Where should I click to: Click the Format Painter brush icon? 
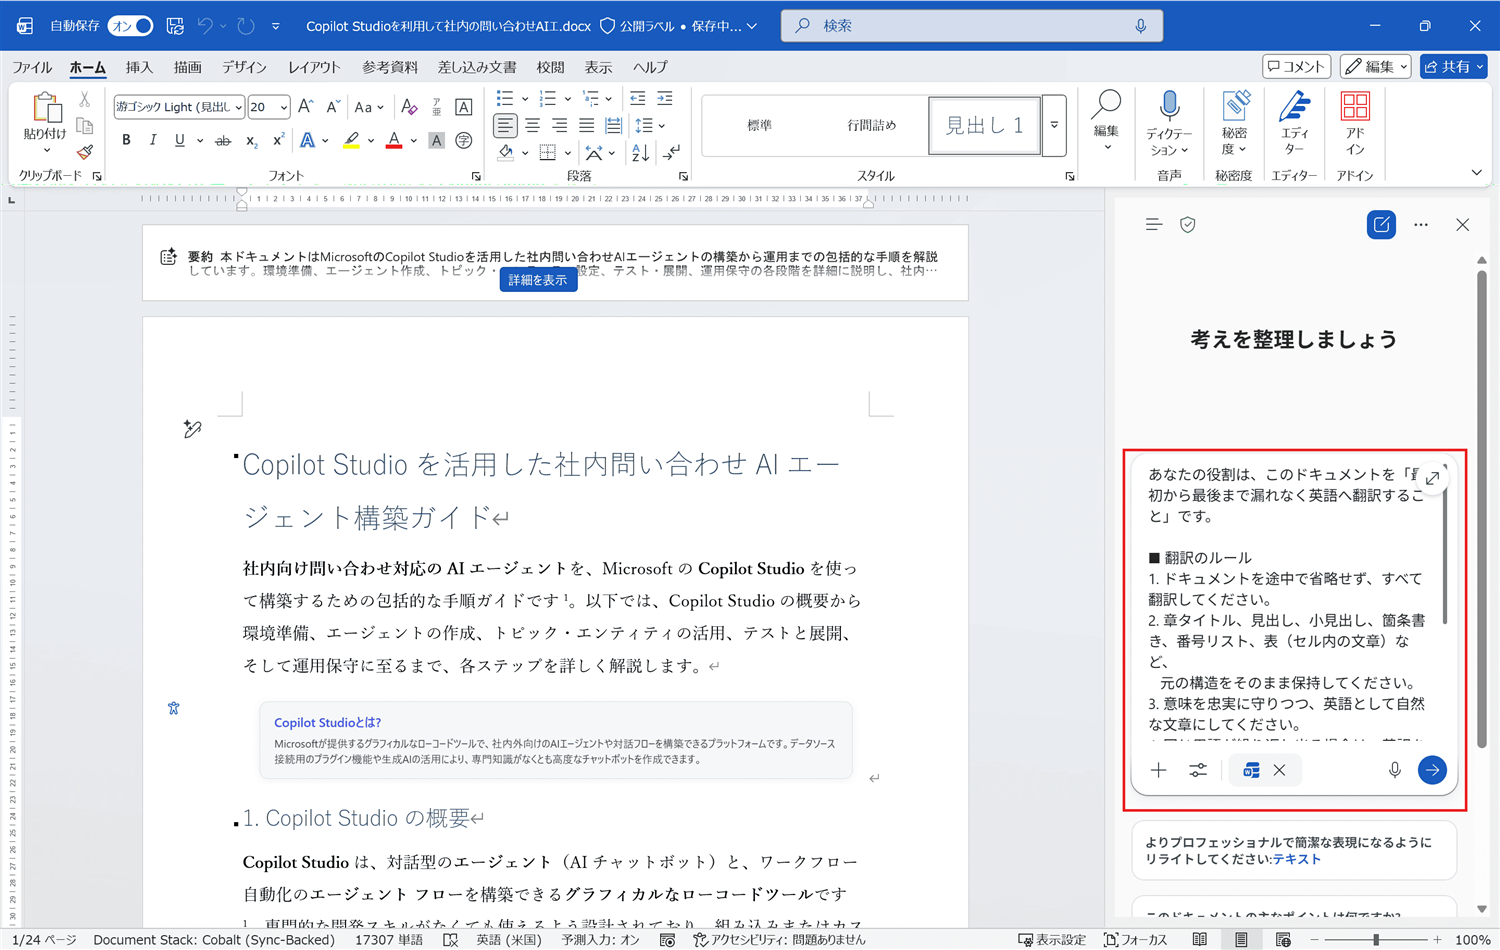point(85,152)
